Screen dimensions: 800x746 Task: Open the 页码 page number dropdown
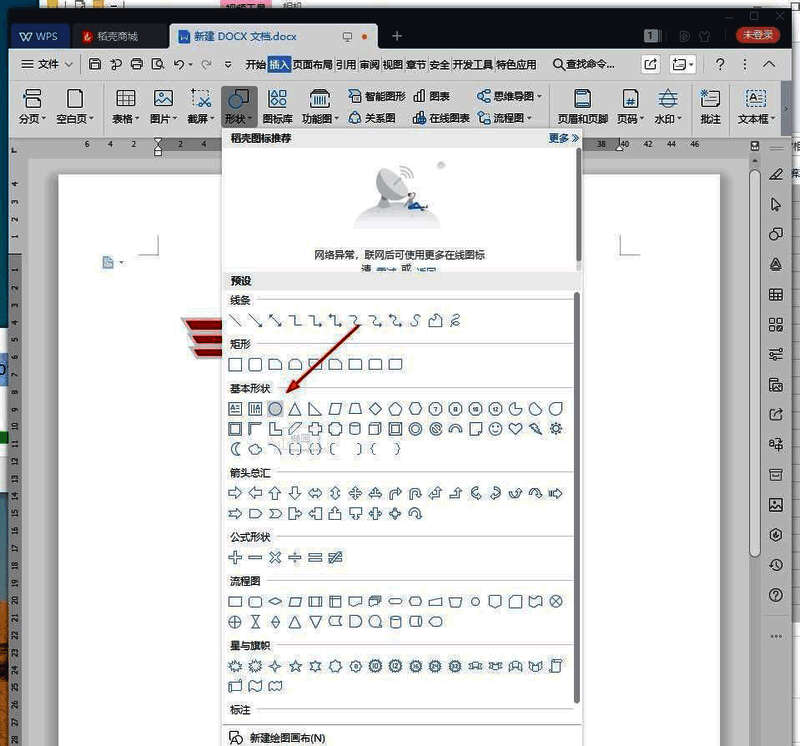630,118
